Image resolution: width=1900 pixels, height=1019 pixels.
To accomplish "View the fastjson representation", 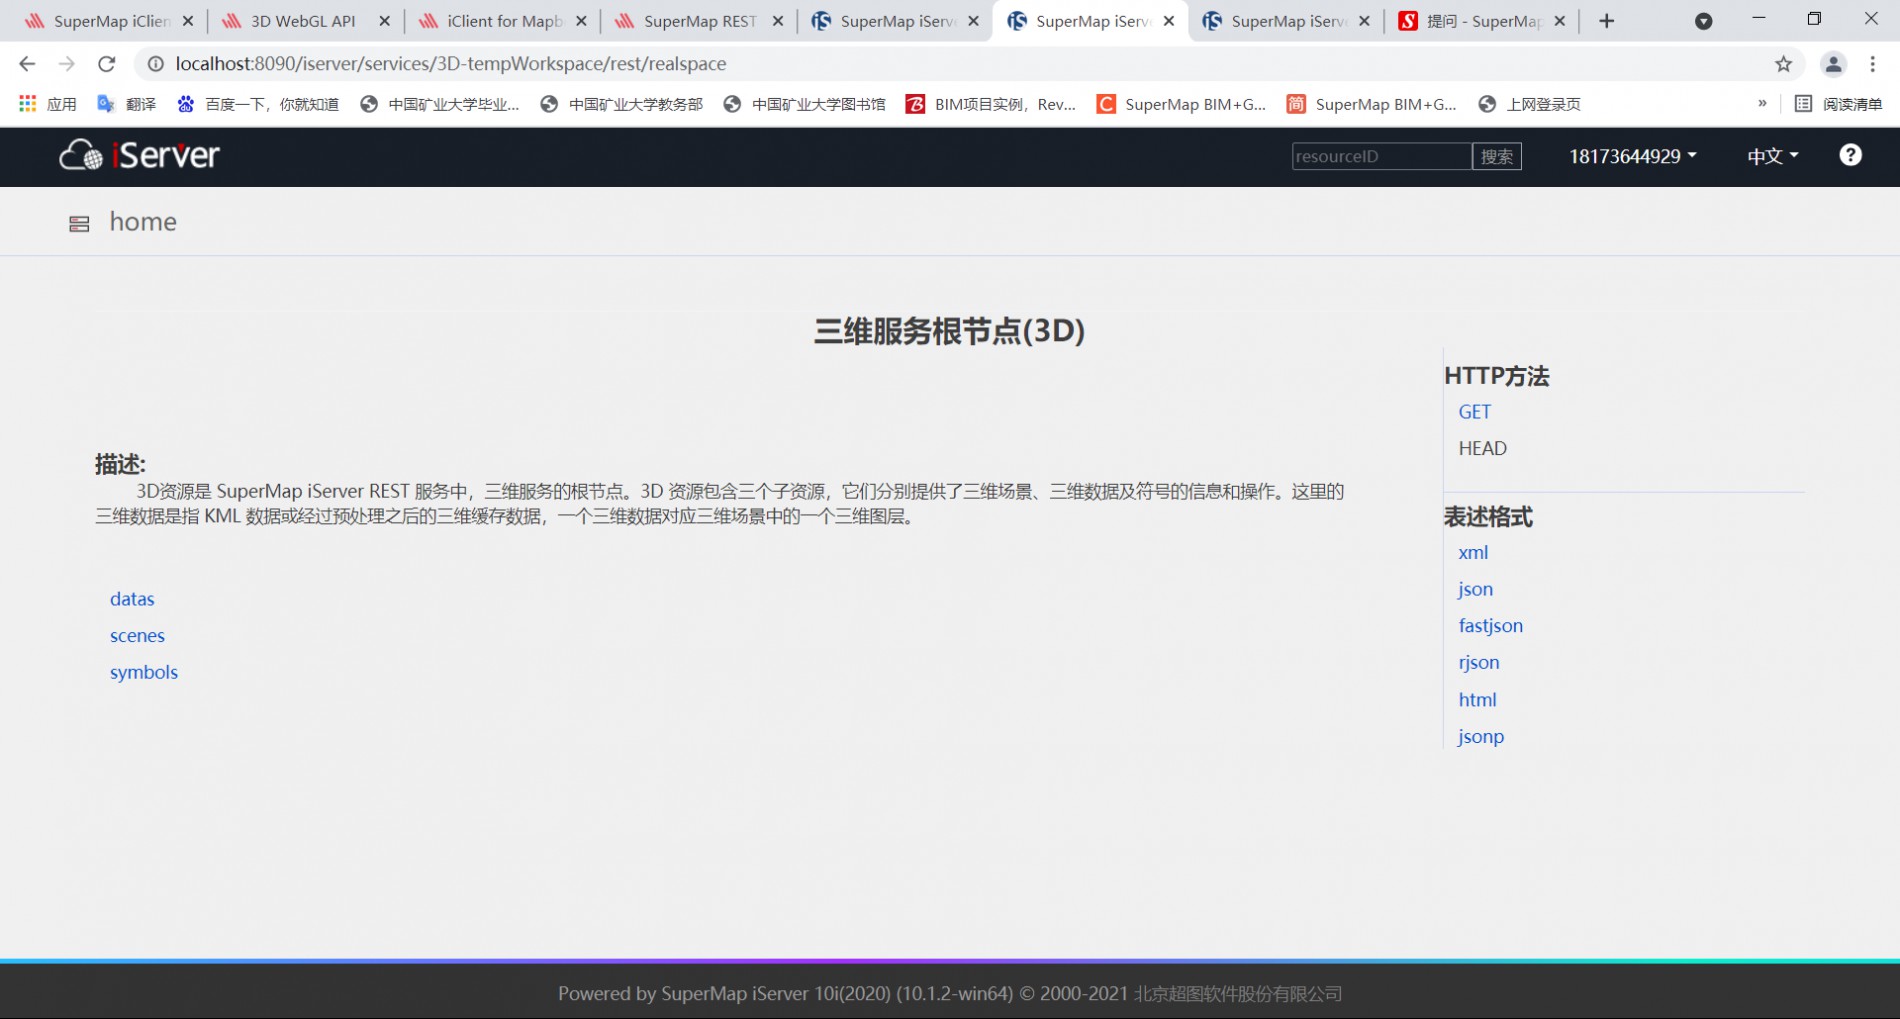I will coord(1490,626).
